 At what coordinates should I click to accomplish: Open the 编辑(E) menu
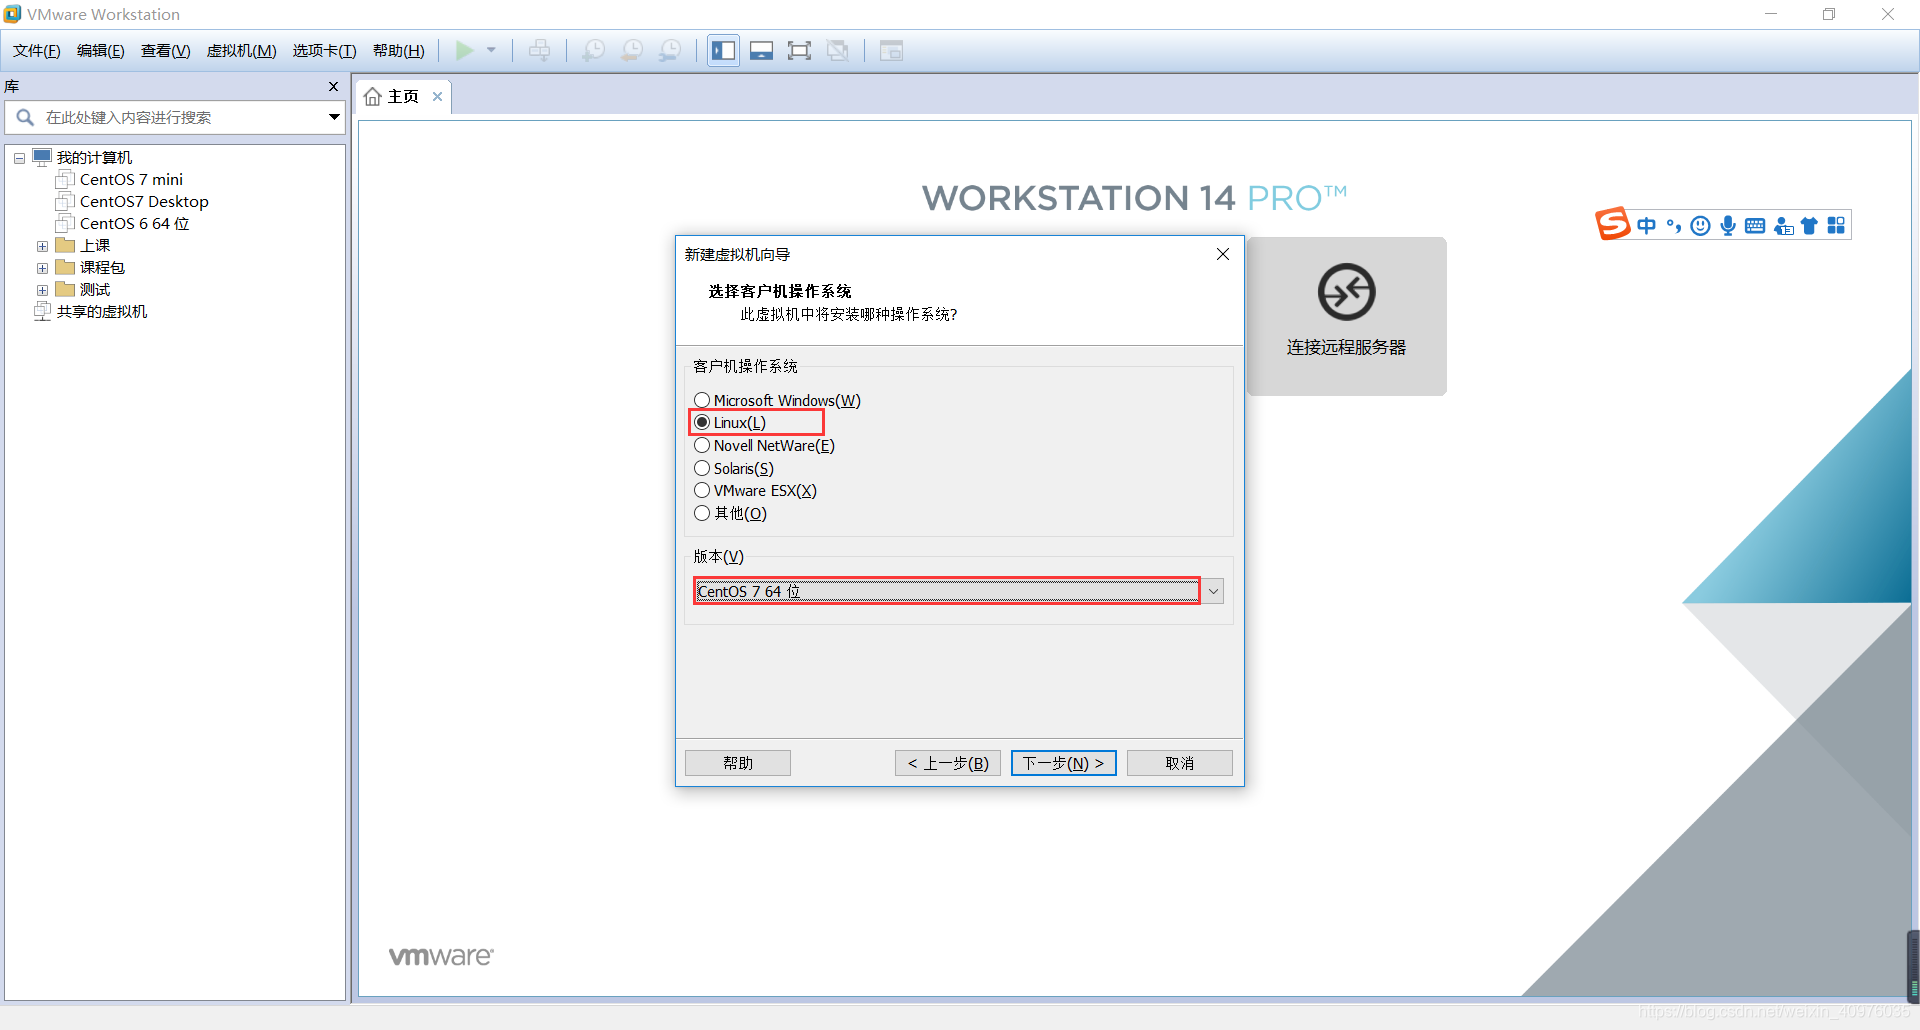101,51
